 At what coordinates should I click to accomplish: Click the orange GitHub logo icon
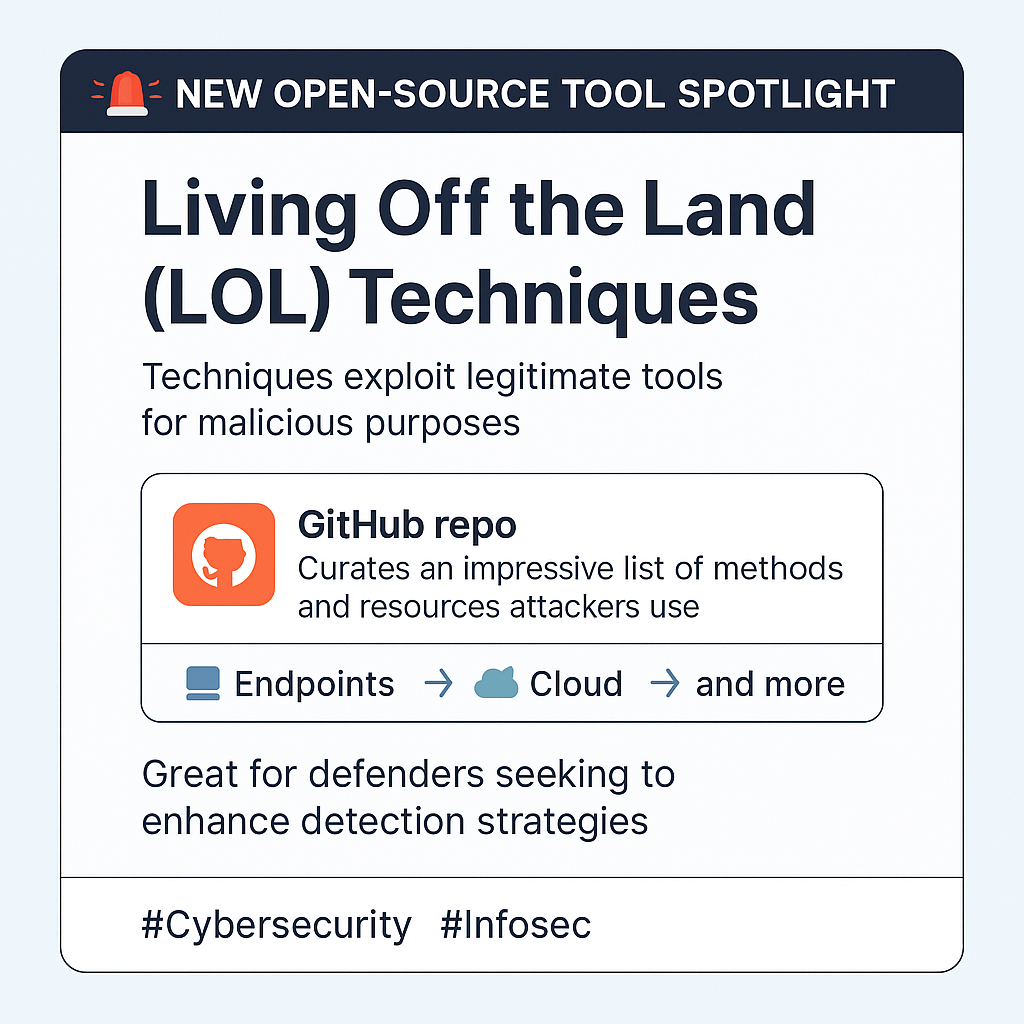tap(223, 554)
